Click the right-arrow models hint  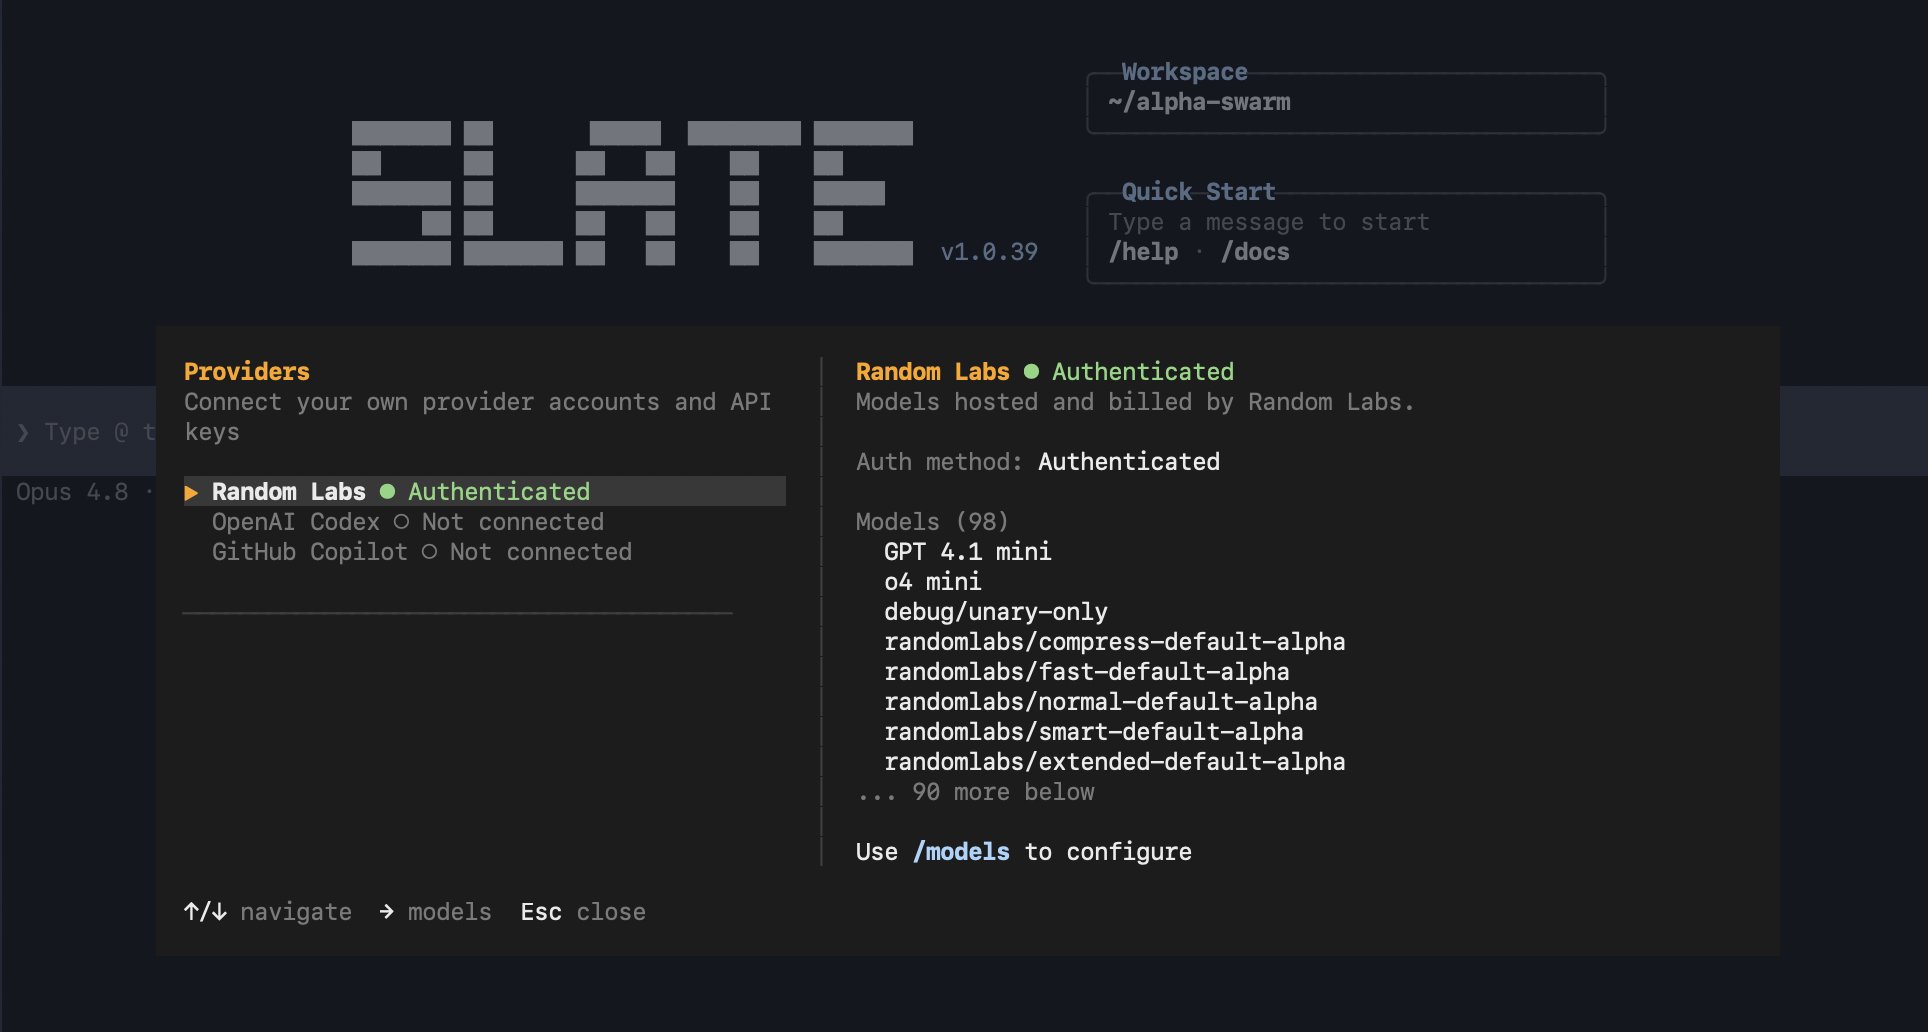tap(435, 912)
